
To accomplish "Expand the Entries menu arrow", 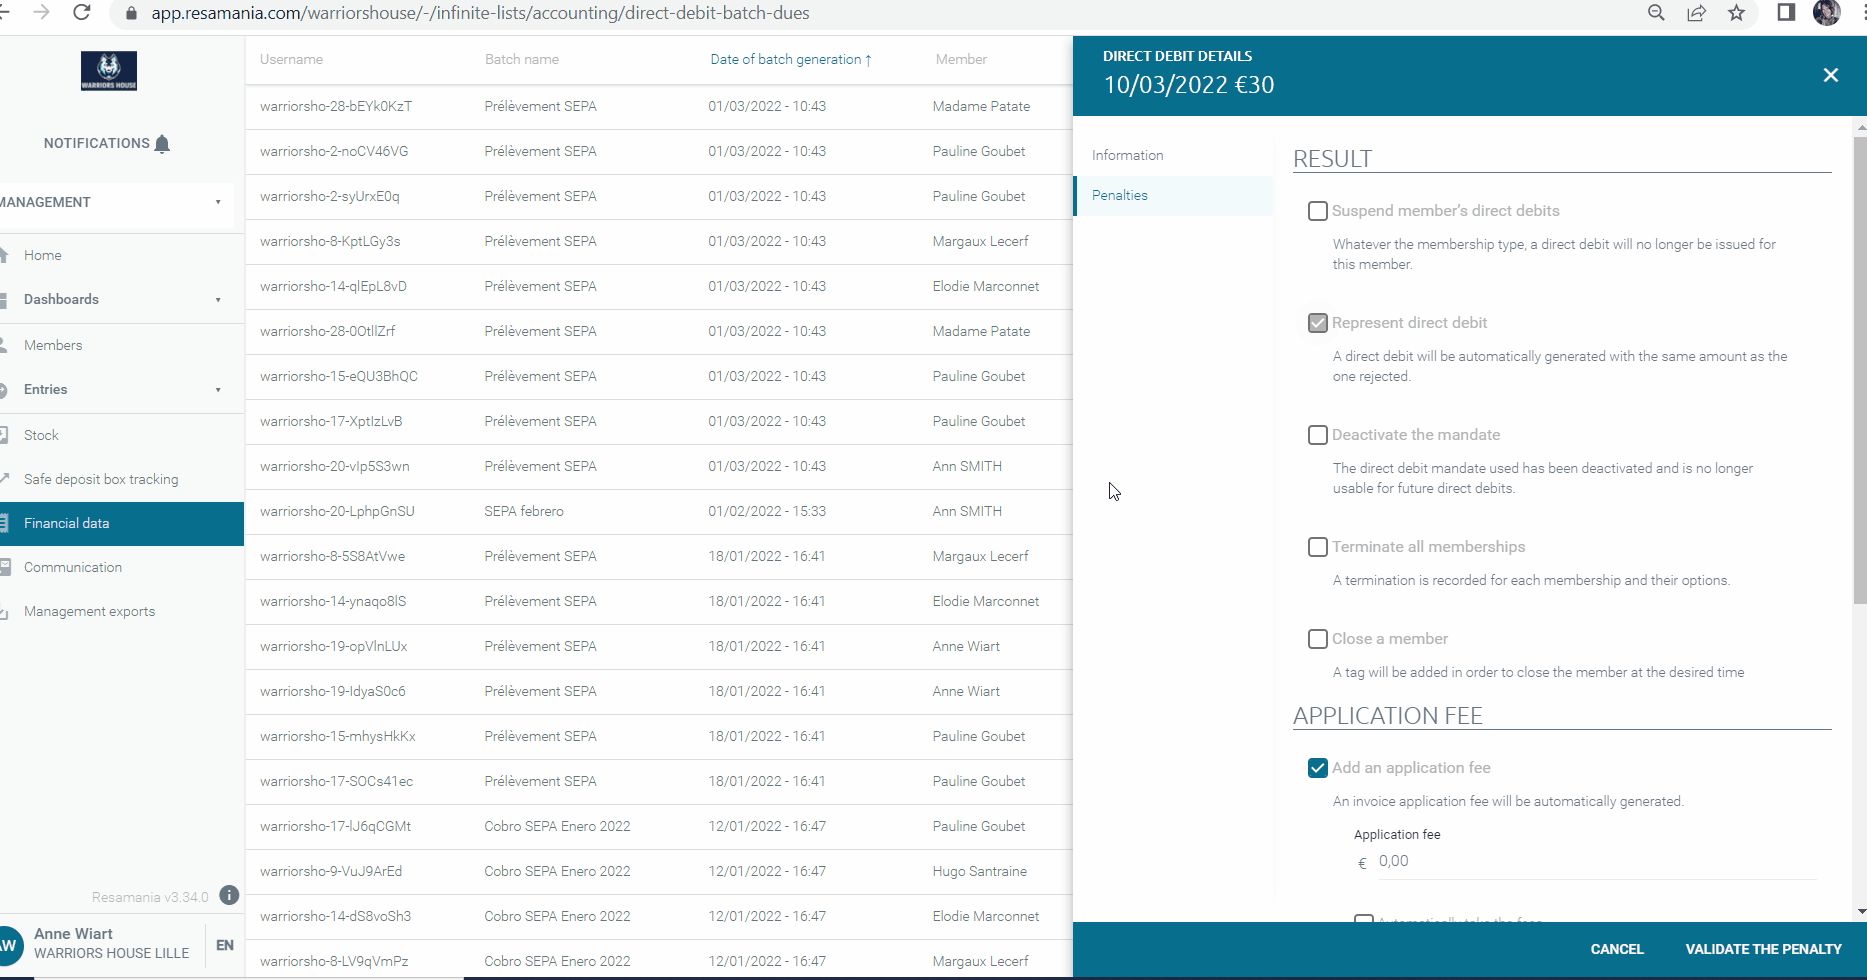I will (x=218, y=390).
